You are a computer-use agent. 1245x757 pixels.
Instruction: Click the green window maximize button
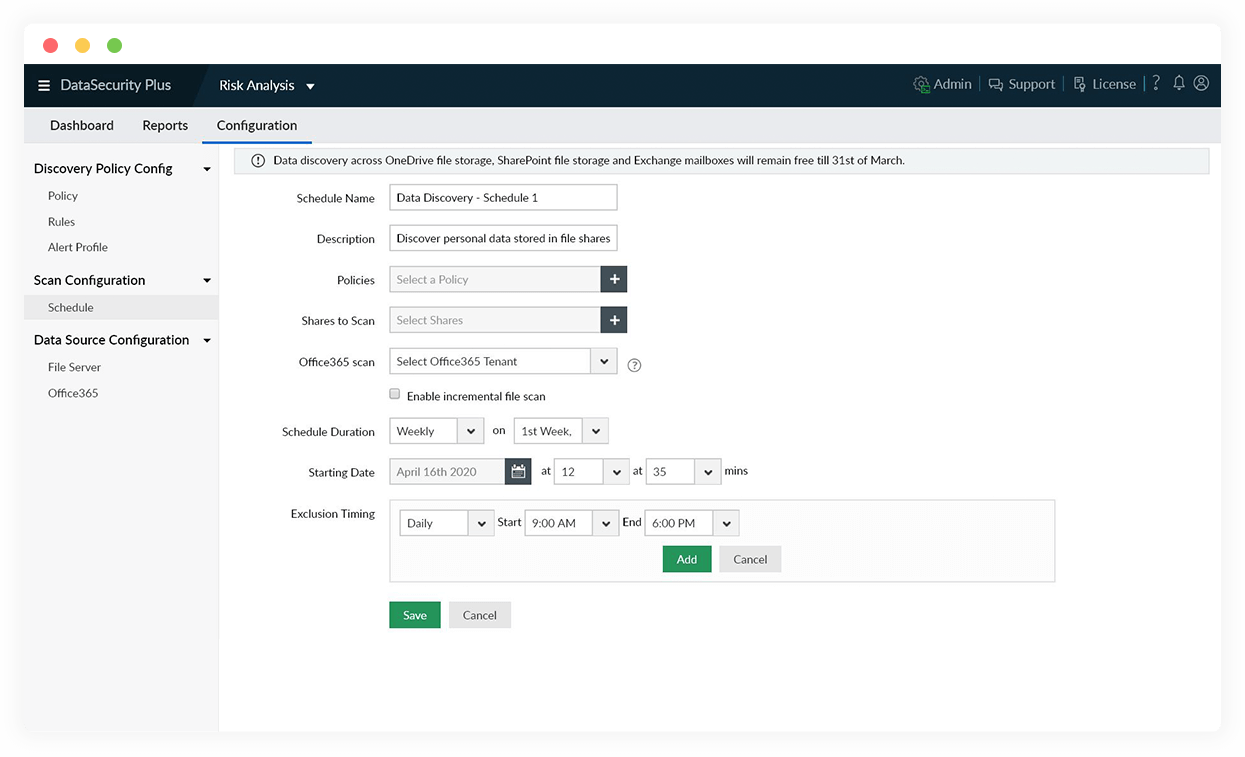click(x=114, y=45)
